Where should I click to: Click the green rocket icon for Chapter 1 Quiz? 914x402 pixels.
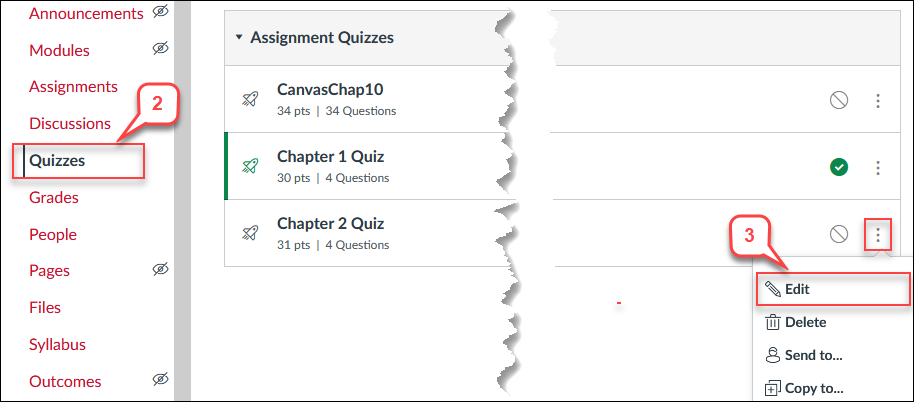(250, 167)
